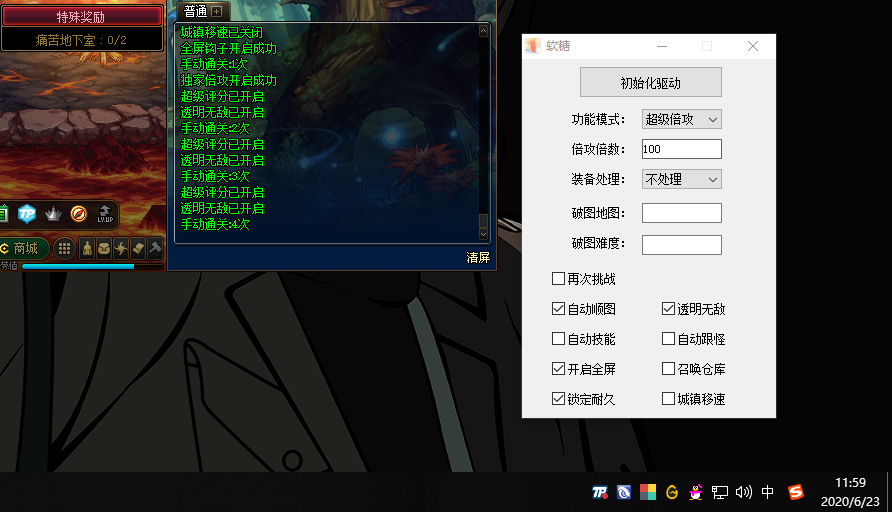Open the quest scroll icon

click(x=138, y=249)
